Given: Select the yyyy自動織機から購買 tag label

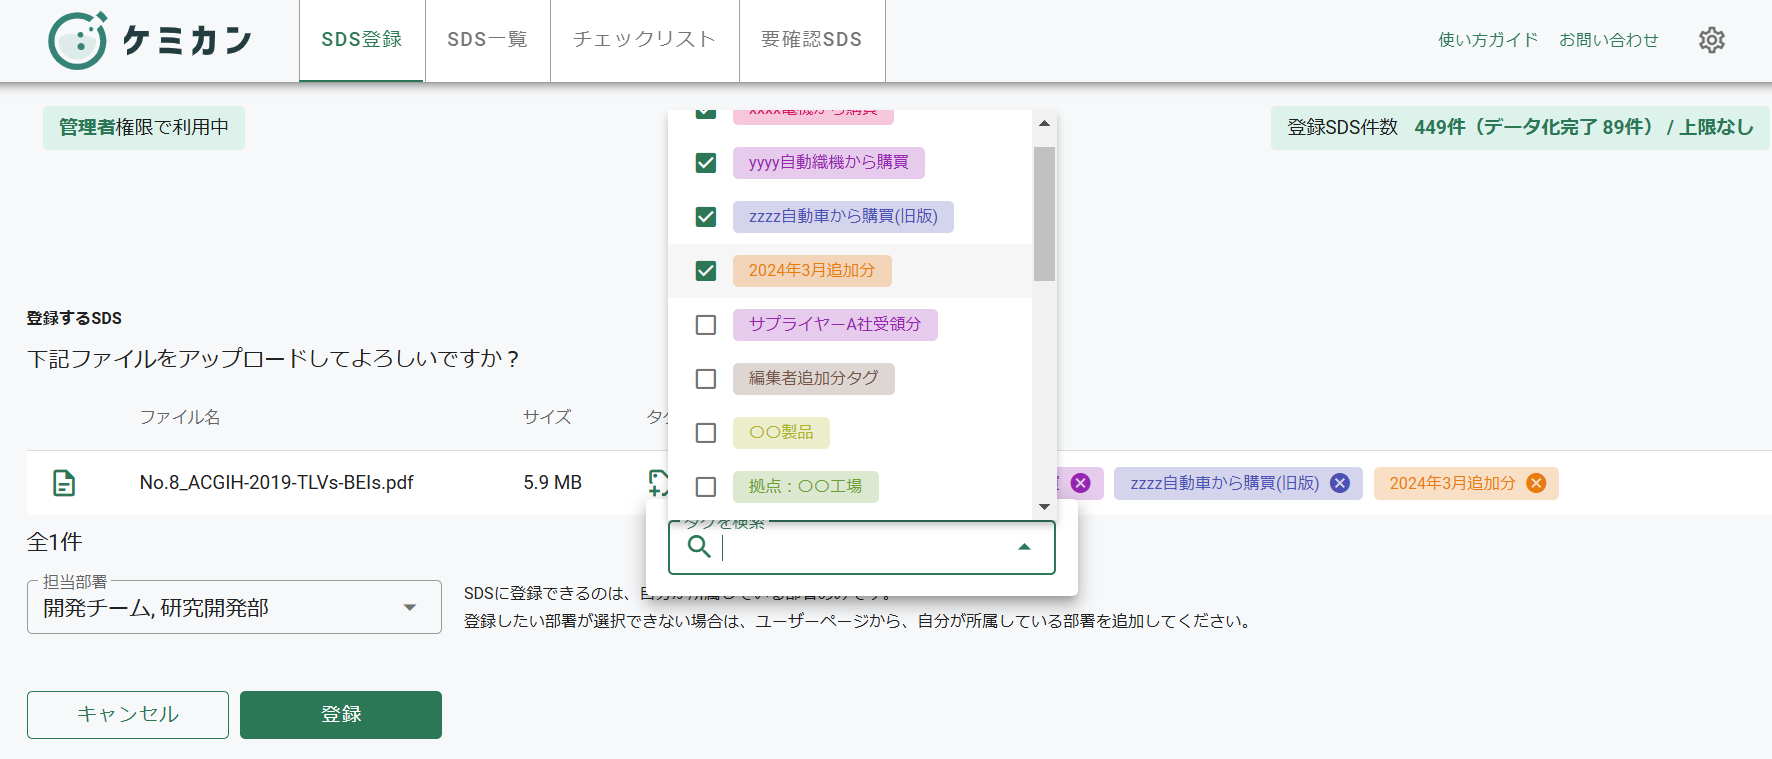Looking at the screenshot, I should click(x=829, y=163).
